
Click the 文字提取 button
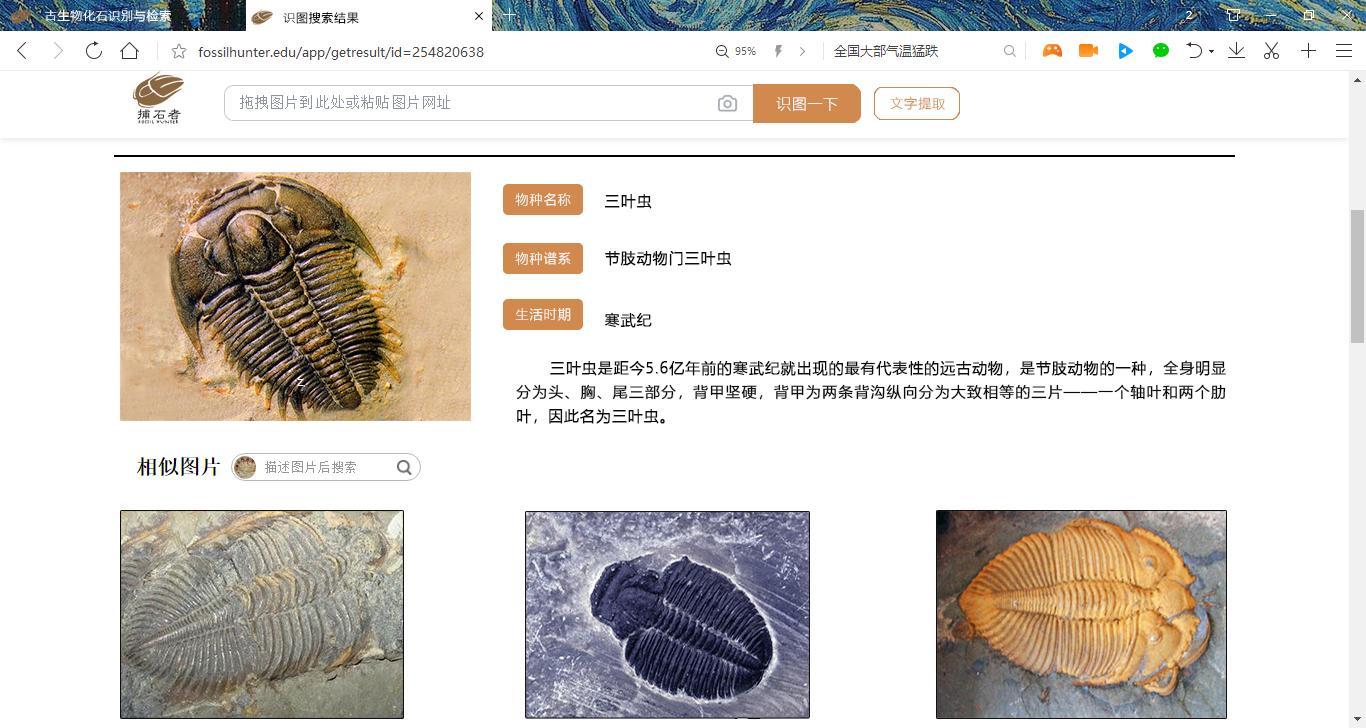coord(917,103)
